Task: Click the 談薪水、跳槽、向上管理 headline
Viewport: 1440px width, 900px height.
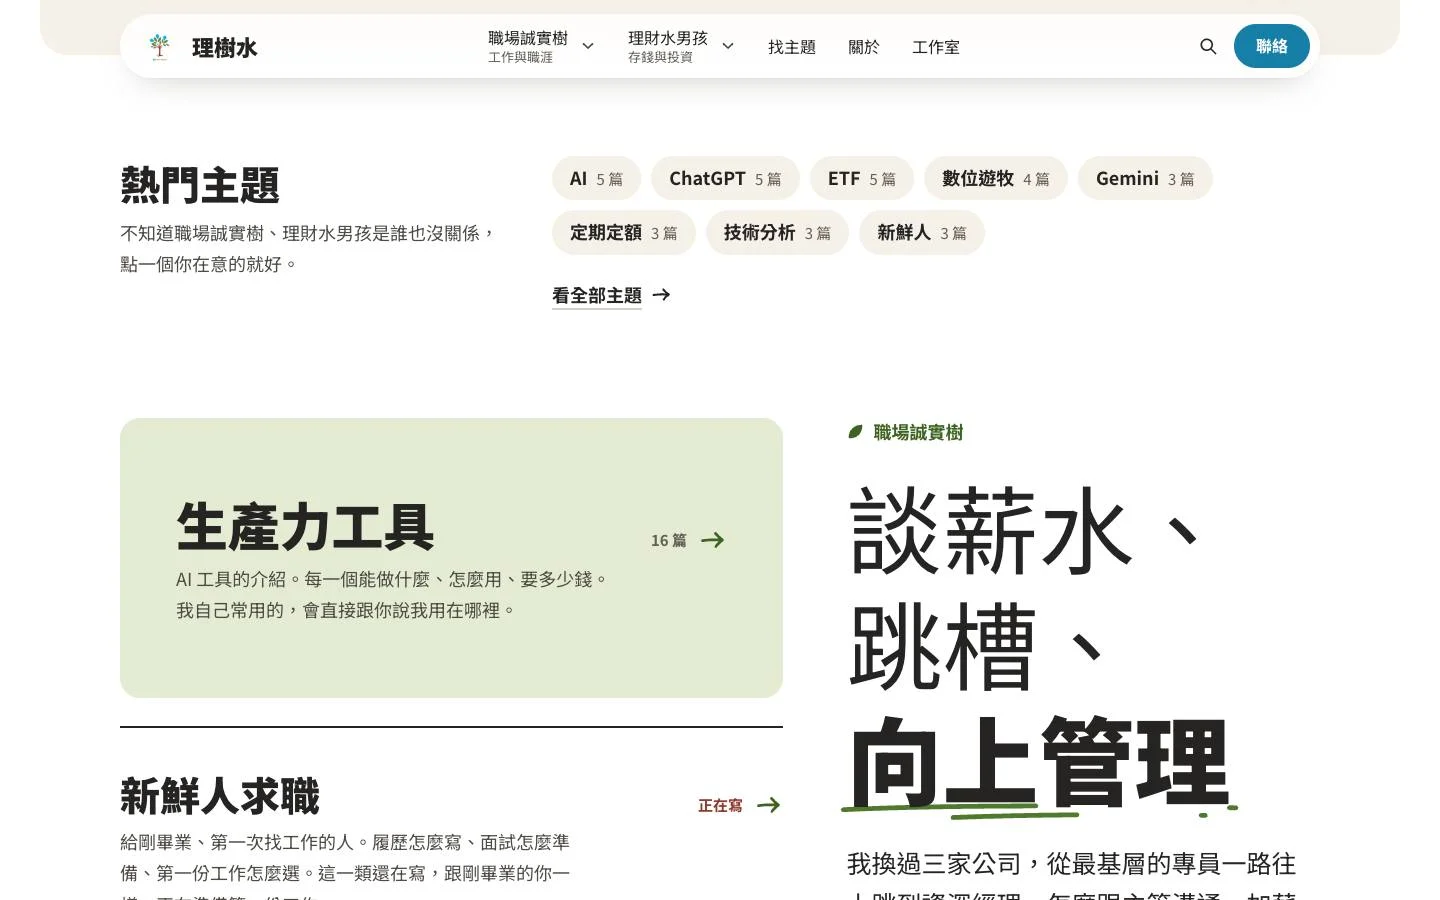Action: click(1040, 647)
